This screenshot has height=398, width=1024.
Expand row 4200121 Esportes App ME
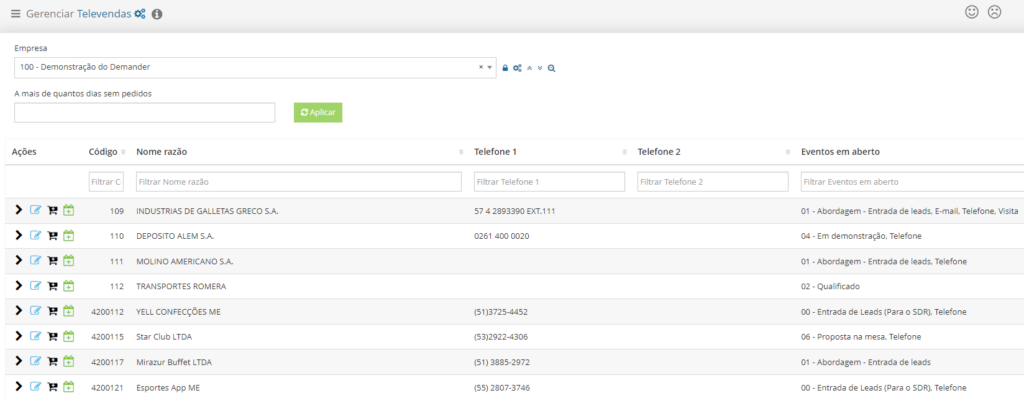coord(18,386)
